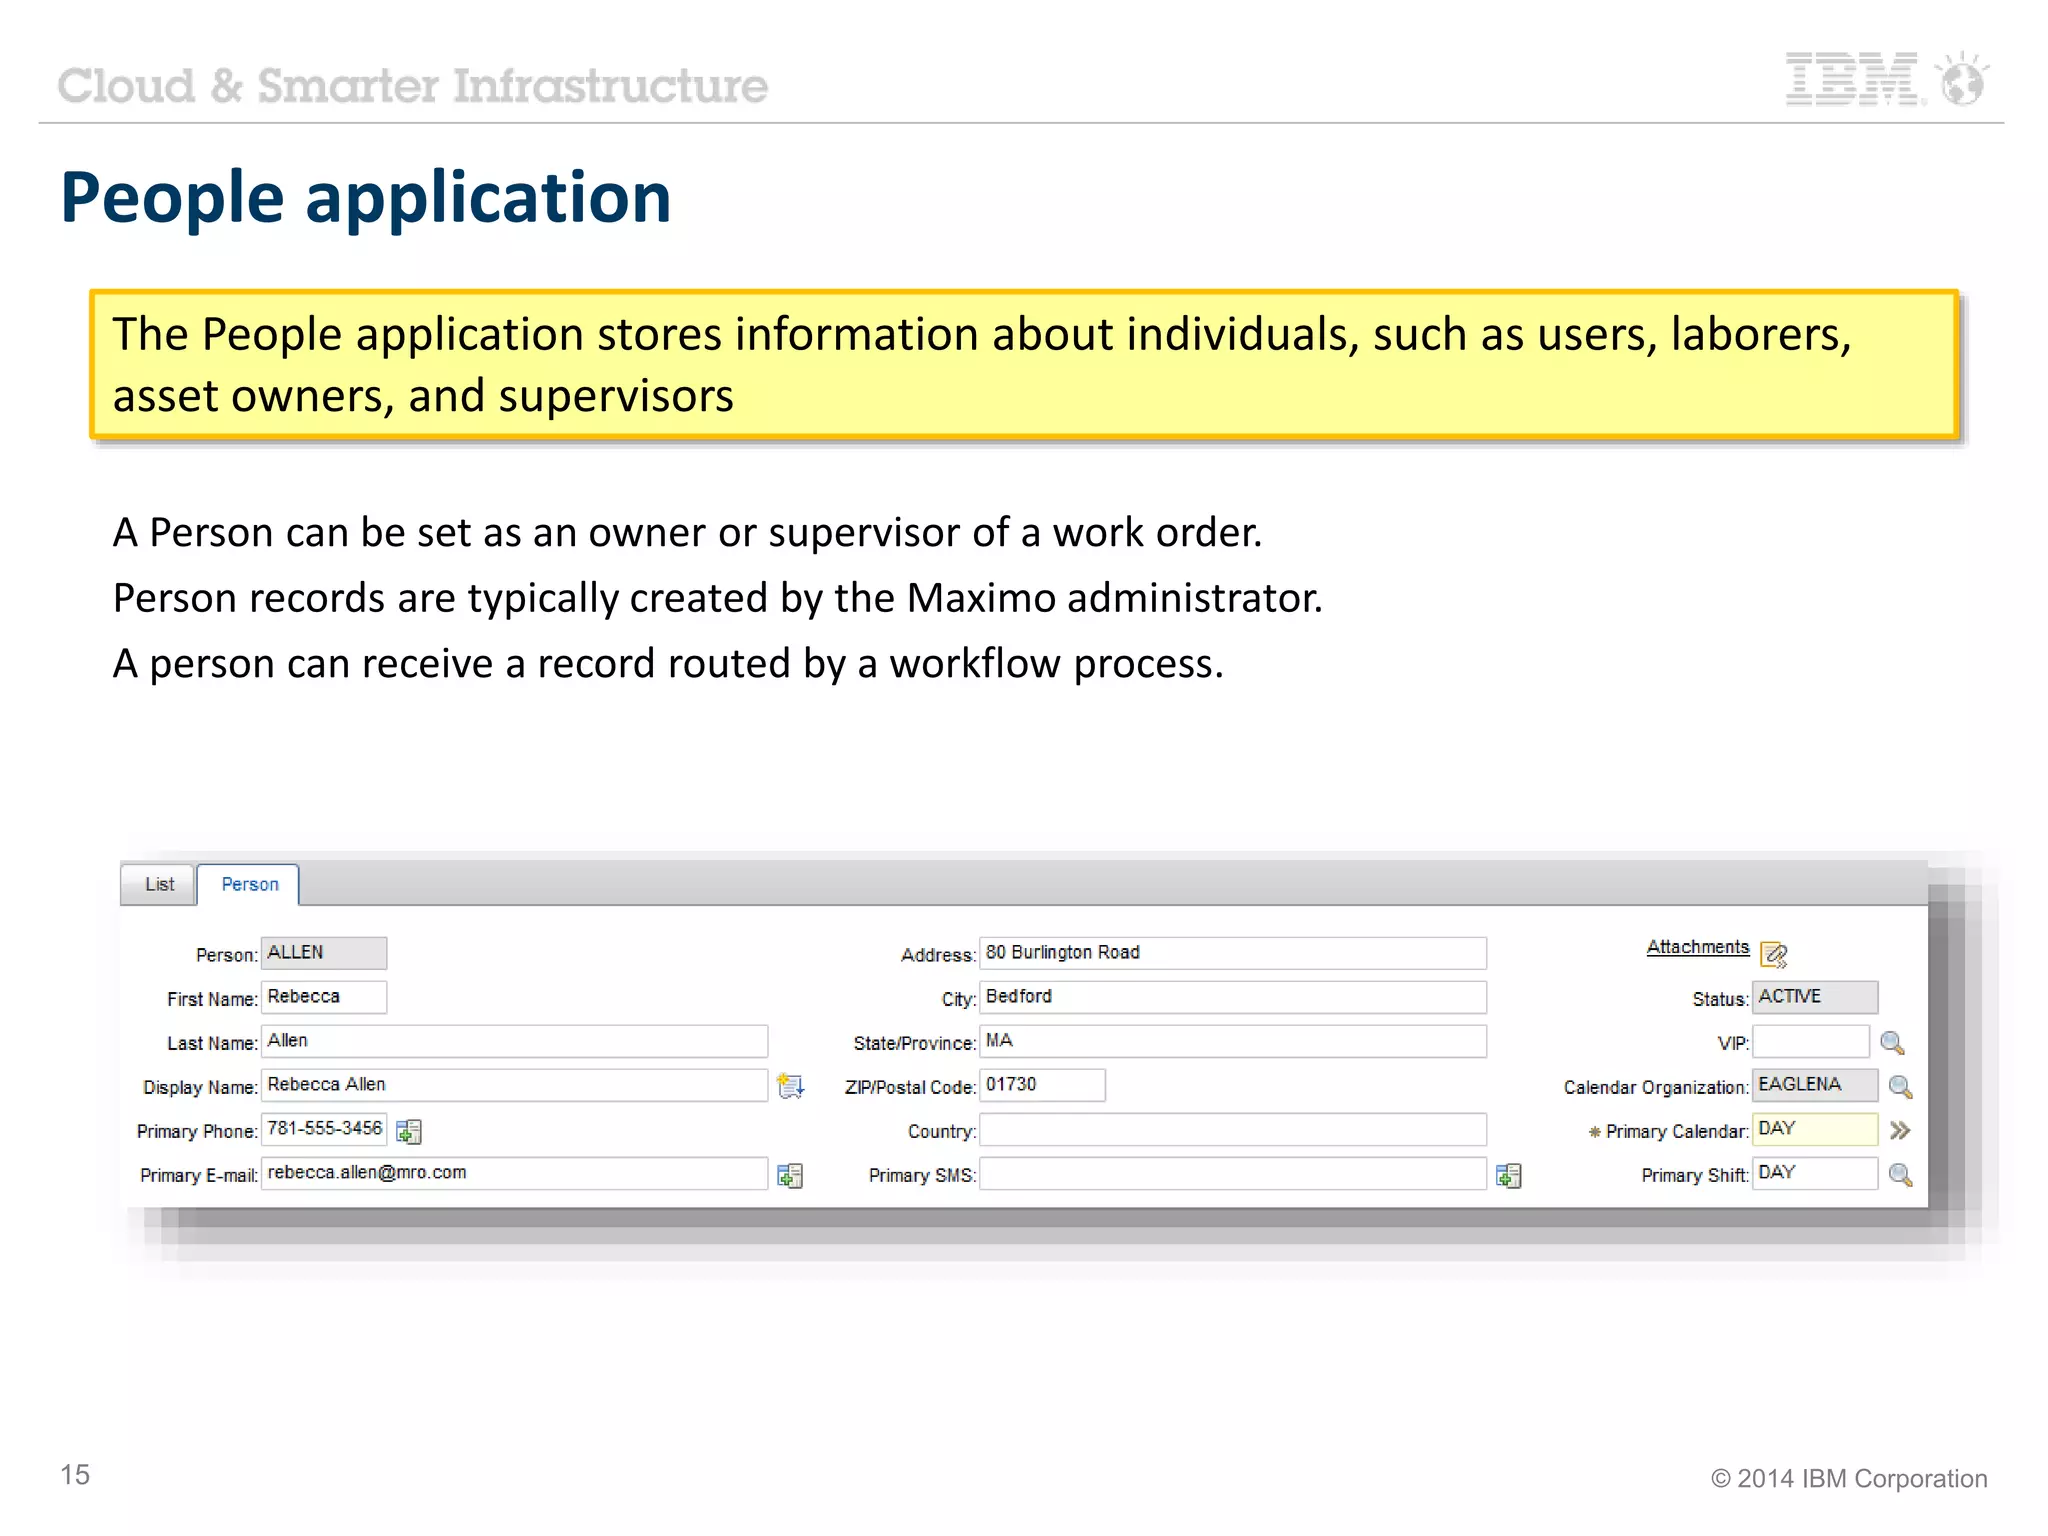Open Primary Calendar detail menu chevrons
This screenshot has height=1536, width=2048.
click(1900, 1131)
